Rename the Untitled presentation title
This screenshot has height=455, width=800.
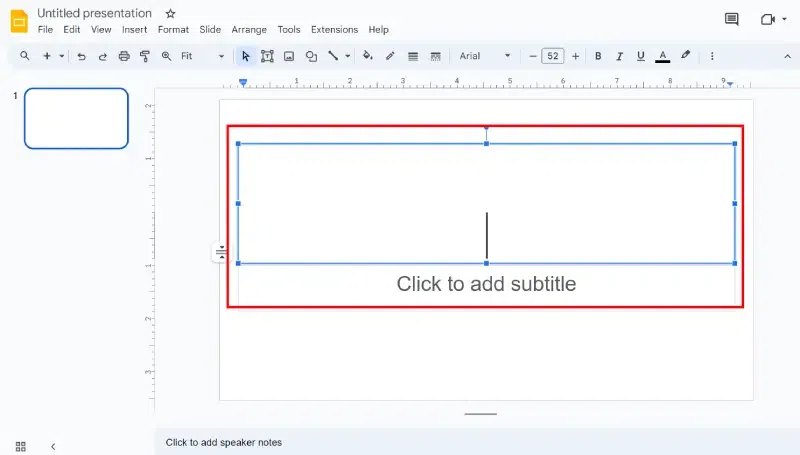pyautogui.click(x=94, y=13)
